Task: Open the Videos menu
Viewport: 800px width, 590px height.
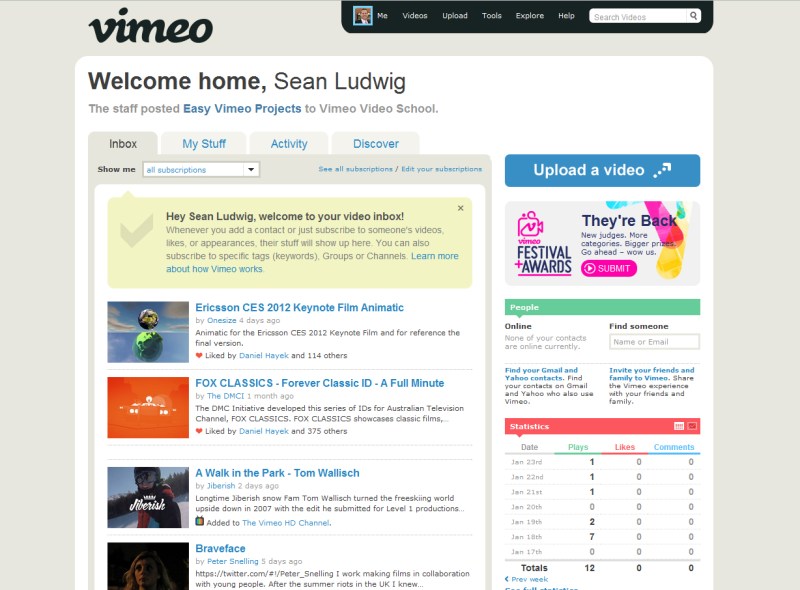Action: 415,16
